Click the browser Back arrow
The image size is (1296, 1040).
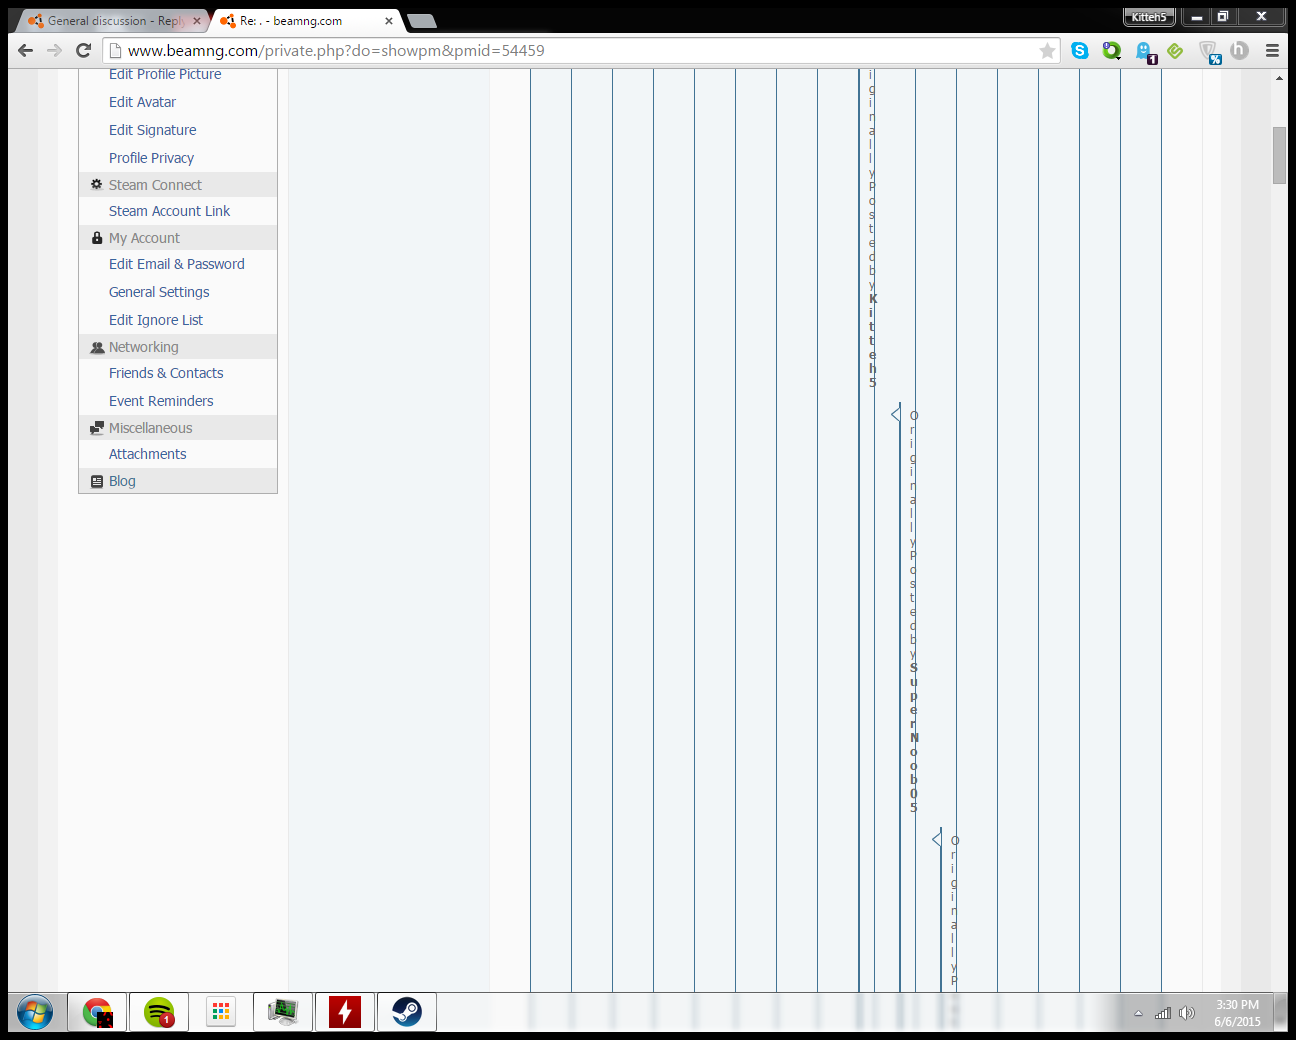pos(26,50)
